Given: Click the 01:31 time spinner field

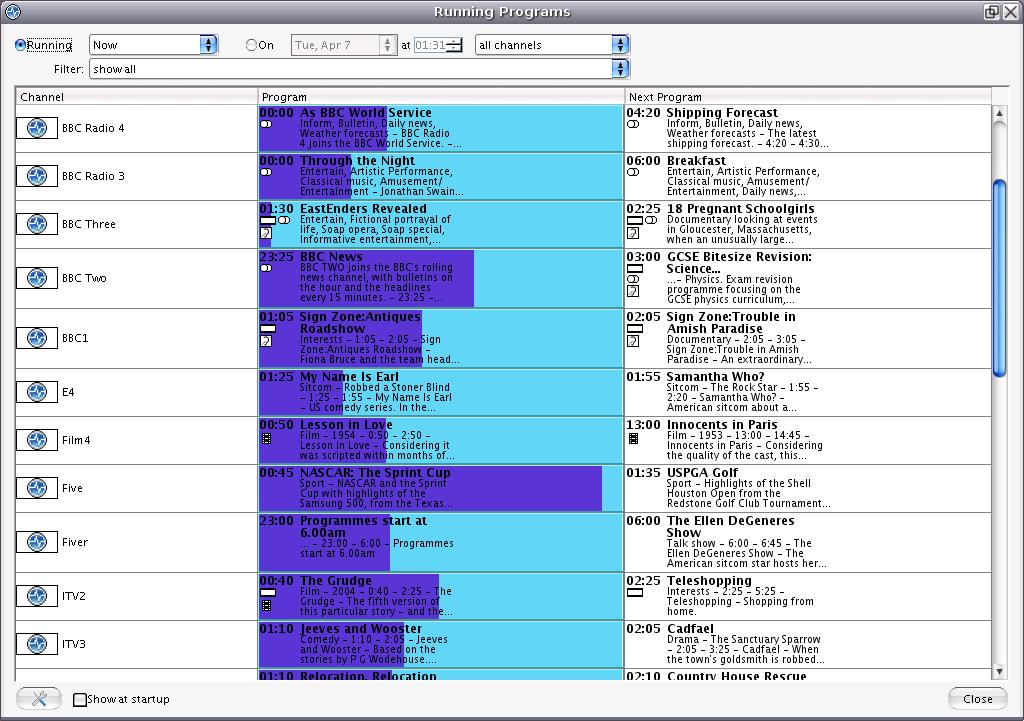Looking at the screenshot, I should coord(438,45).
